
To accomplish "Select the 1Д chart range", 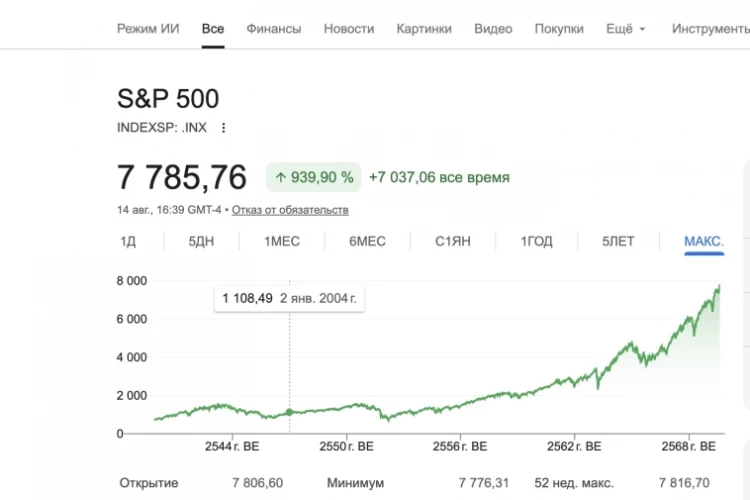I will point(128,241).
